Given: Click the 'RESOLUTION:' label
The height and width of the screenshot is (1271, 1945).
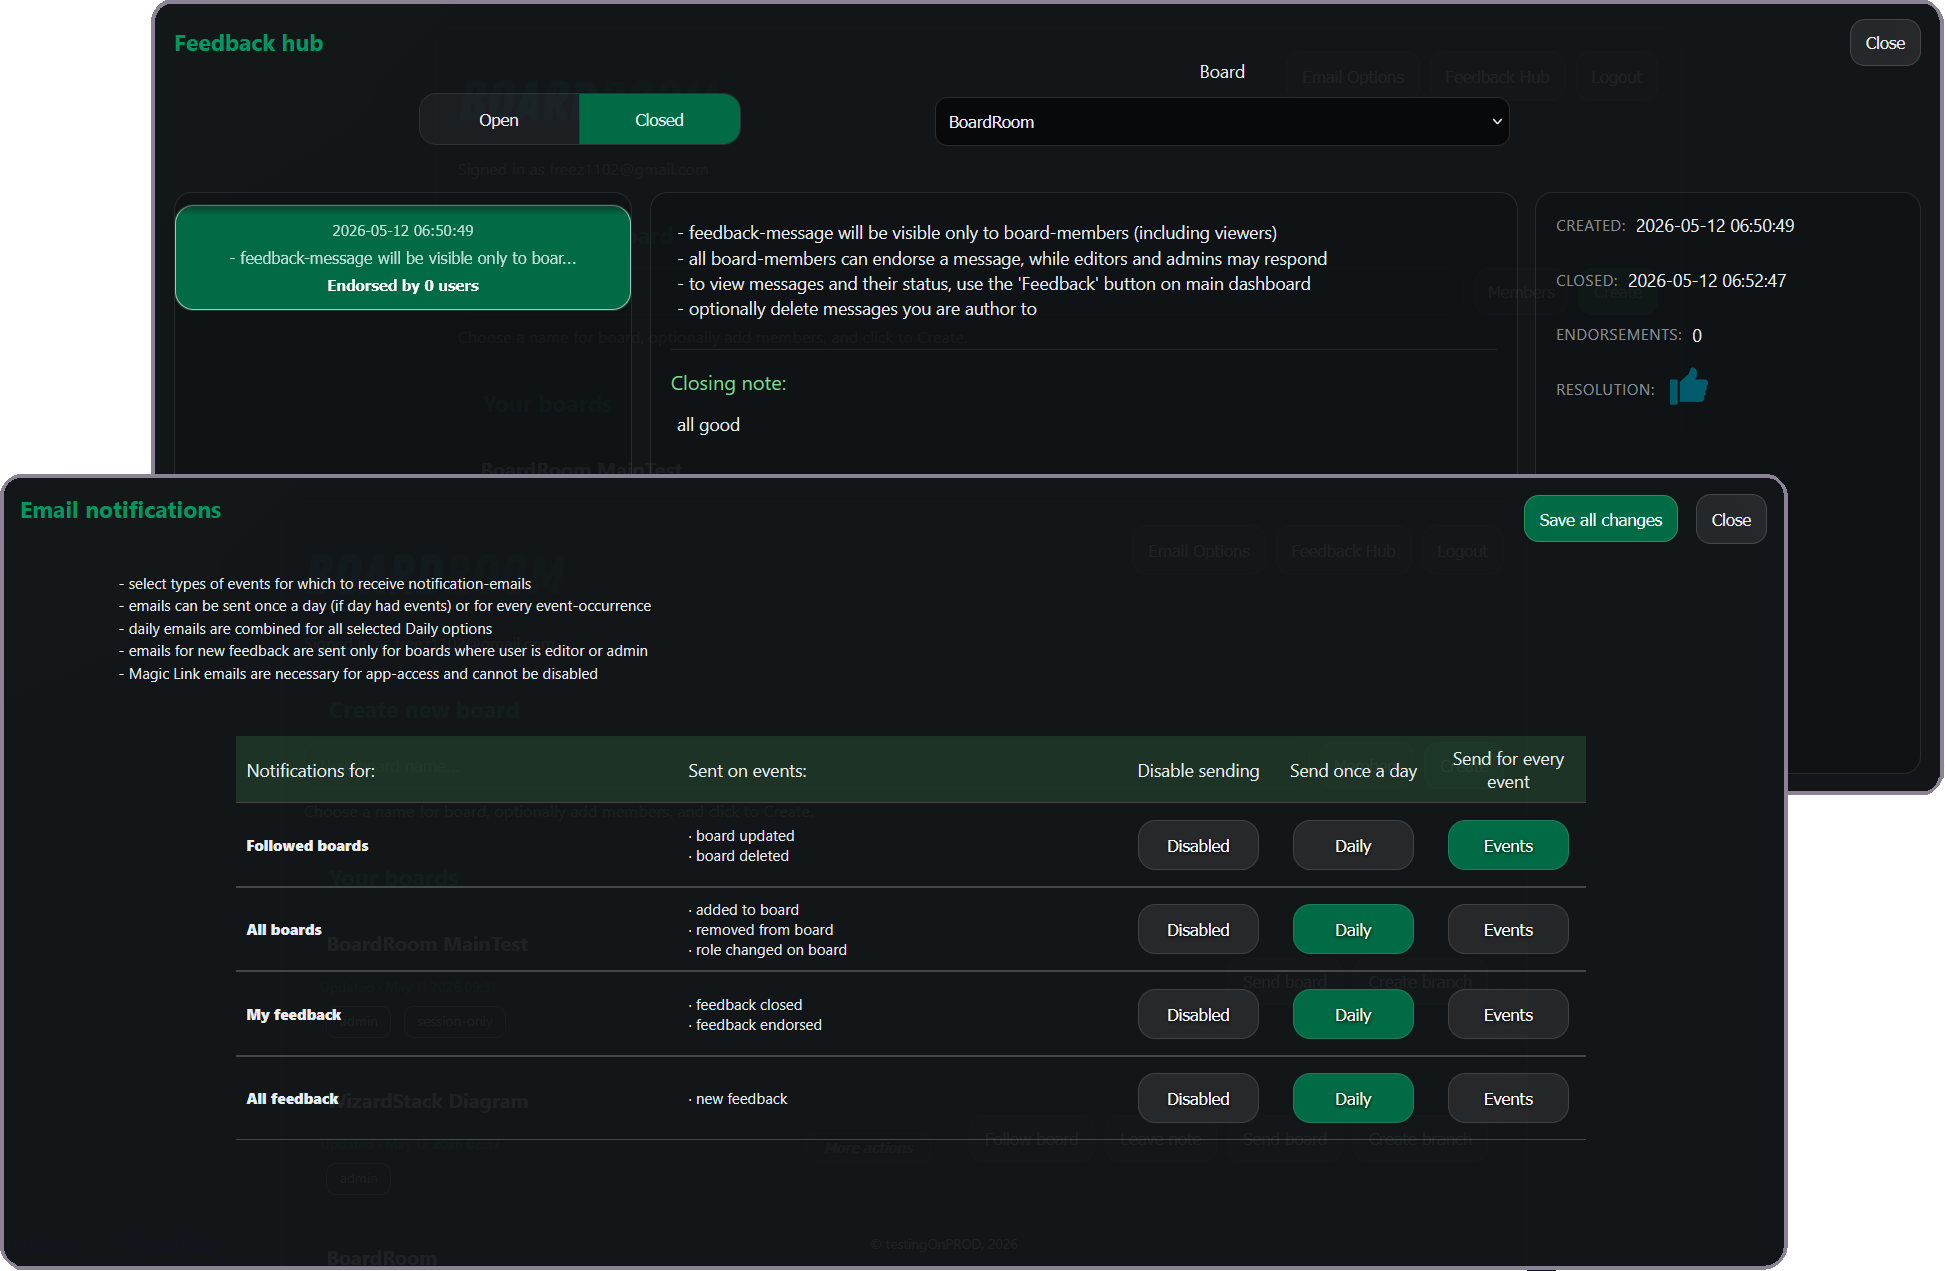Looking at the screenshot, I should pyautogui.click(x=1605, y=390).
